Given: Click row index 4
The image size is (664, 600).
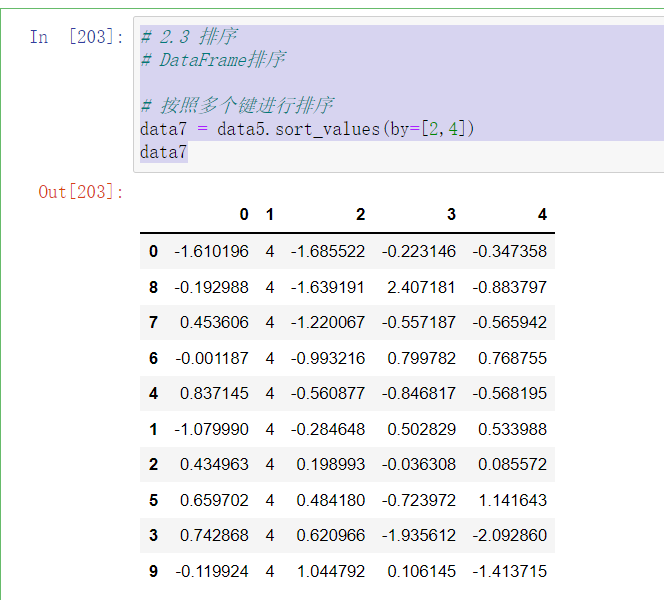Looking at the screenshot, I should [x=153, y=393].
